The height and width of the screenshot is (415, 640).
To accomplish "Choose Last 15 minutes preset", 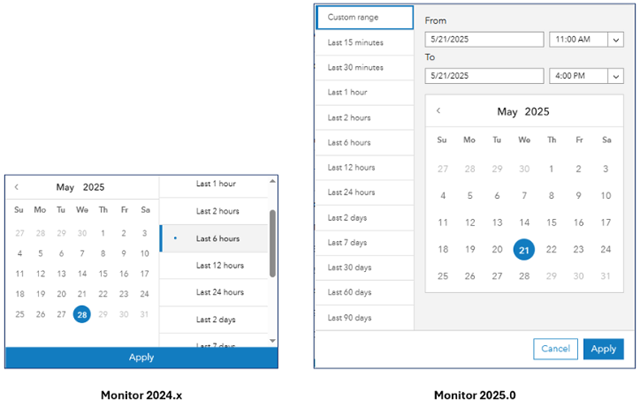I will click(x=365, y=42).
